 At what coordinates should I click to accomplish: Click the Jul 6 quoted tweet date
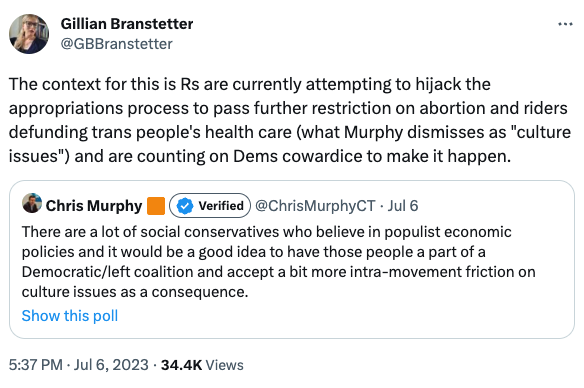click(x=403, y=206)
